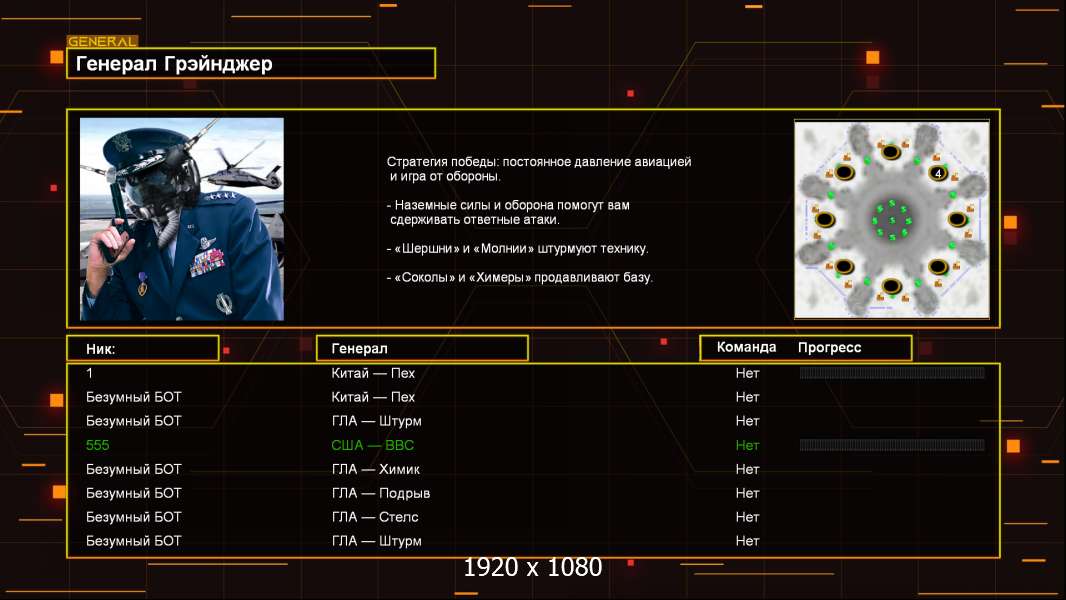
Task: Click green 'Нет' team value for player 555
Action: pyautogui.click(x=747, y=445)
